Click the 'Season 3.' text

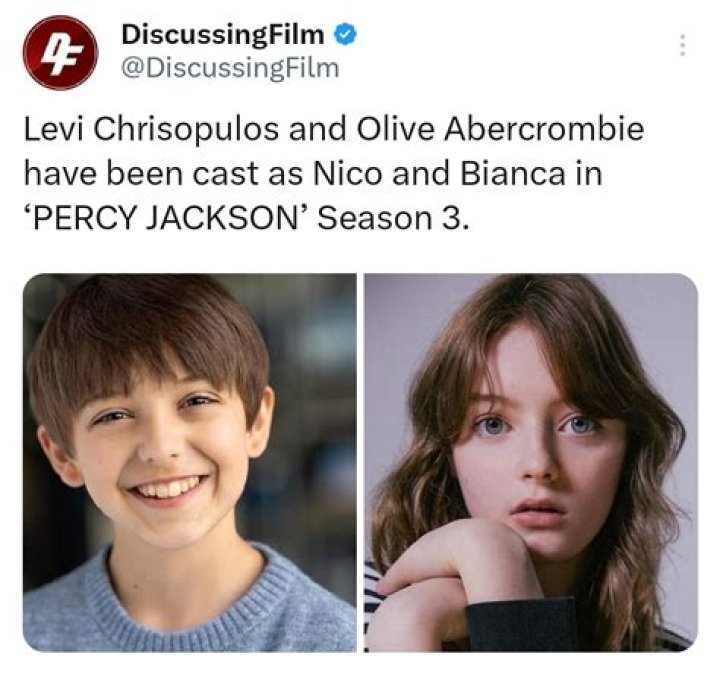tap(394, 218)
